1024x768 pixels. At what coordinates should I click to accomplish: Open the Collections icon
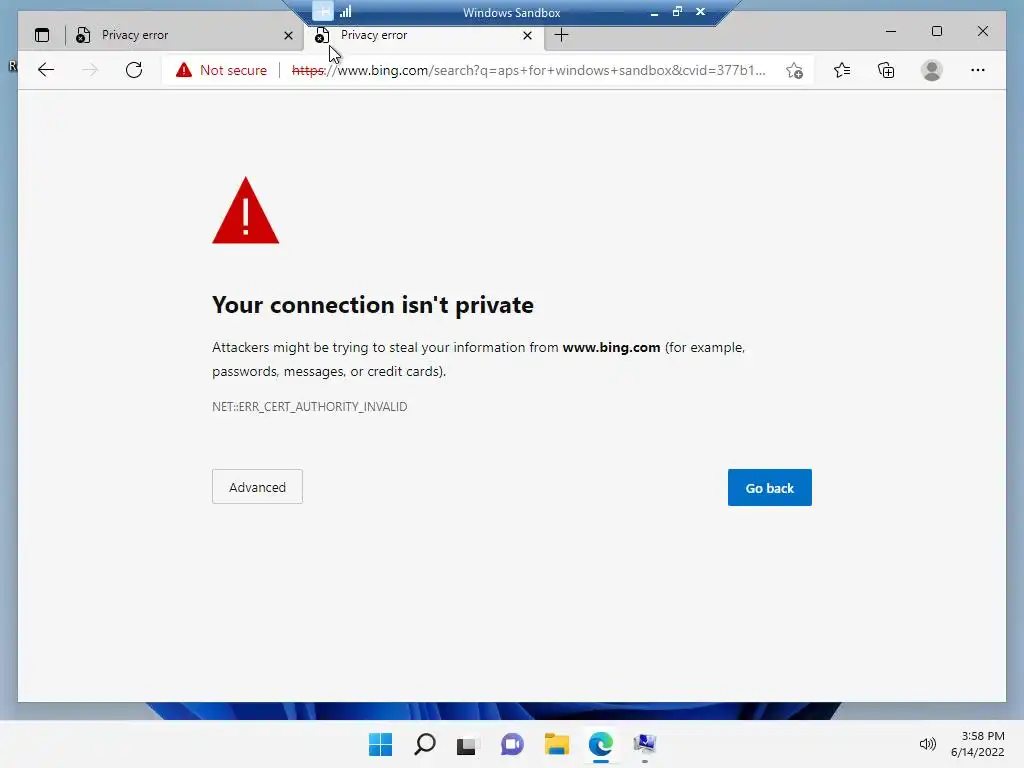tap(886, 70)
